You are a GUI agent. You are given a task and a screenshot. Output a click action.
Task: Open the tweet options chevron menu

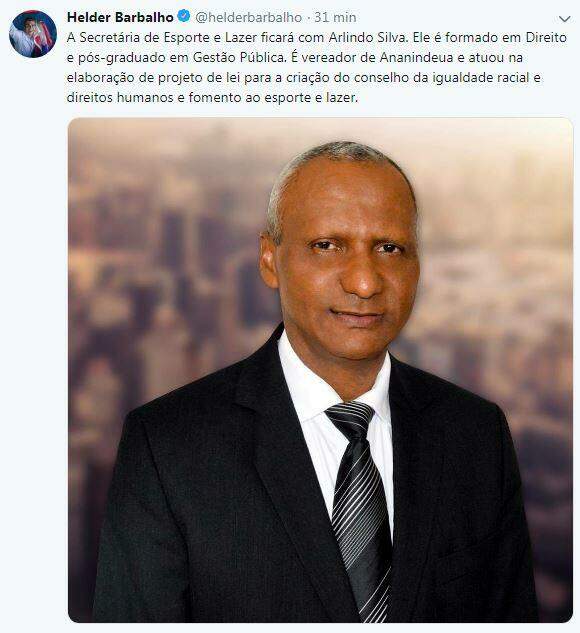pos(564,19)
